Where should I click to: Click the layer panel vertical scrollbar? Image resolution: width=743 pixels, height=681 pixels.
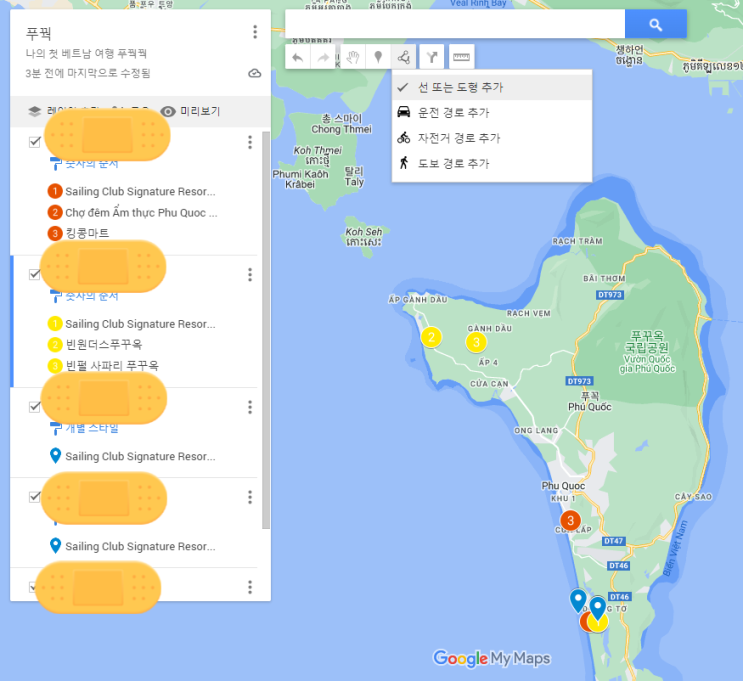tap(266, 330)
